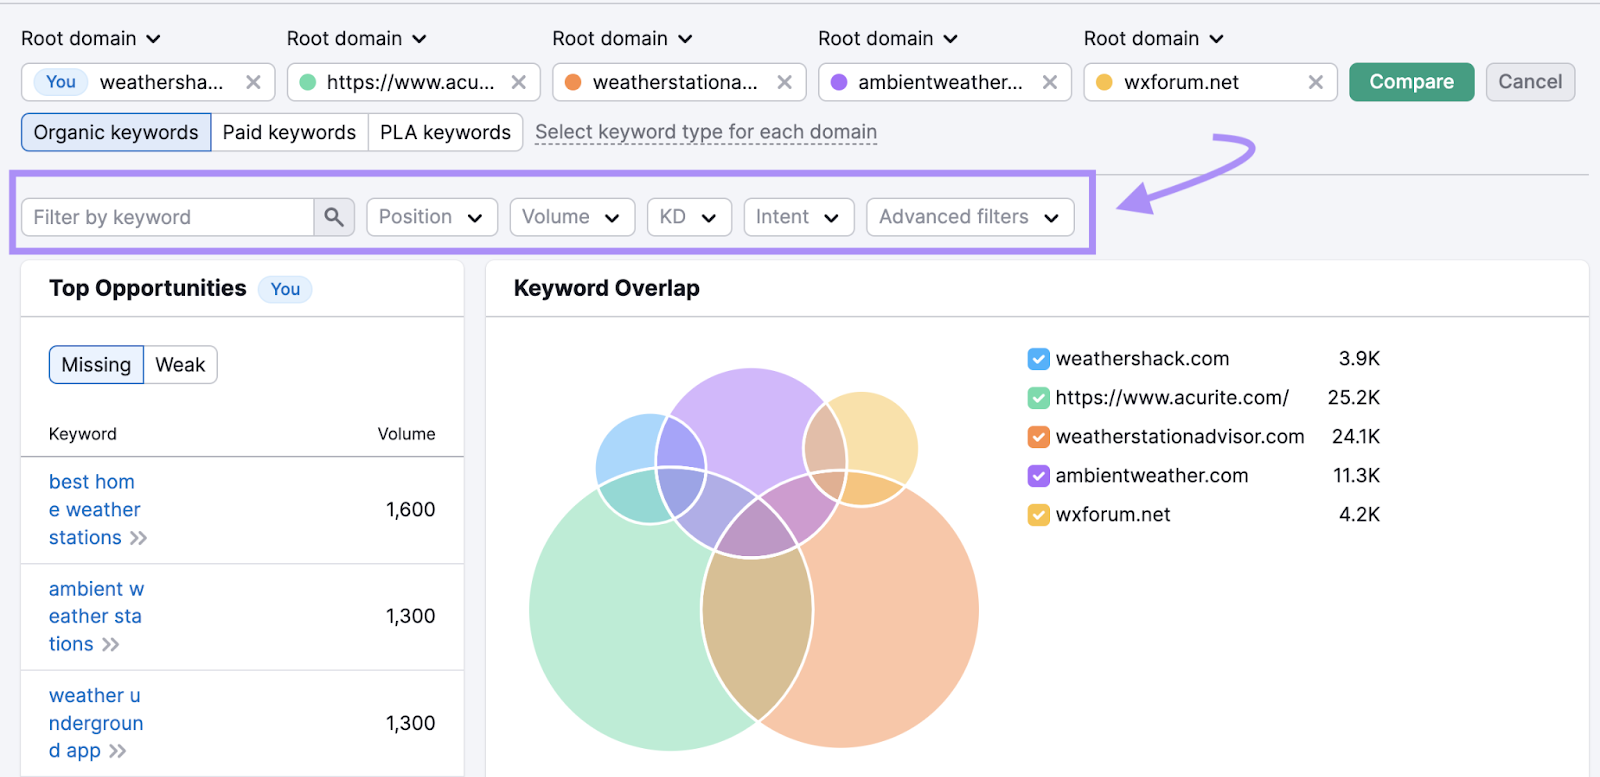This screenshot has height=777, width=1600.
Task: Select the Missing opportunities toggle
Action: 96,365
